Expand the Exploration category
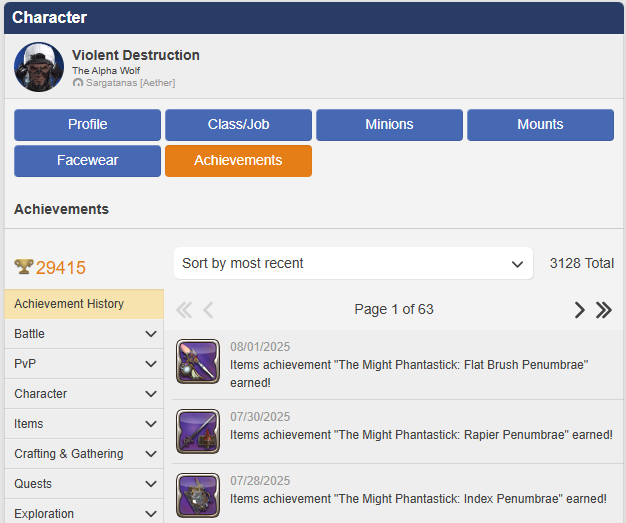The image size is (626, 523). [x=84, y=513]
